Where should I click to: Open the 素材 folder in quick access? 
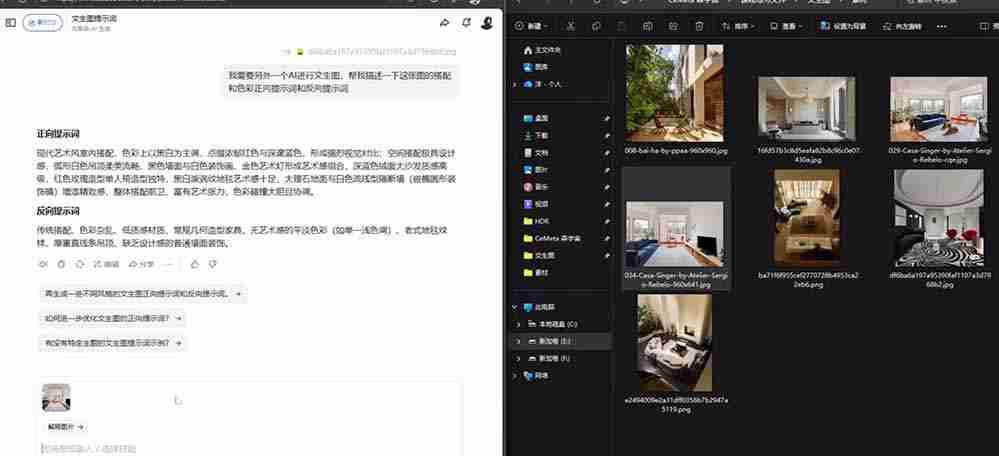[536, 273]
